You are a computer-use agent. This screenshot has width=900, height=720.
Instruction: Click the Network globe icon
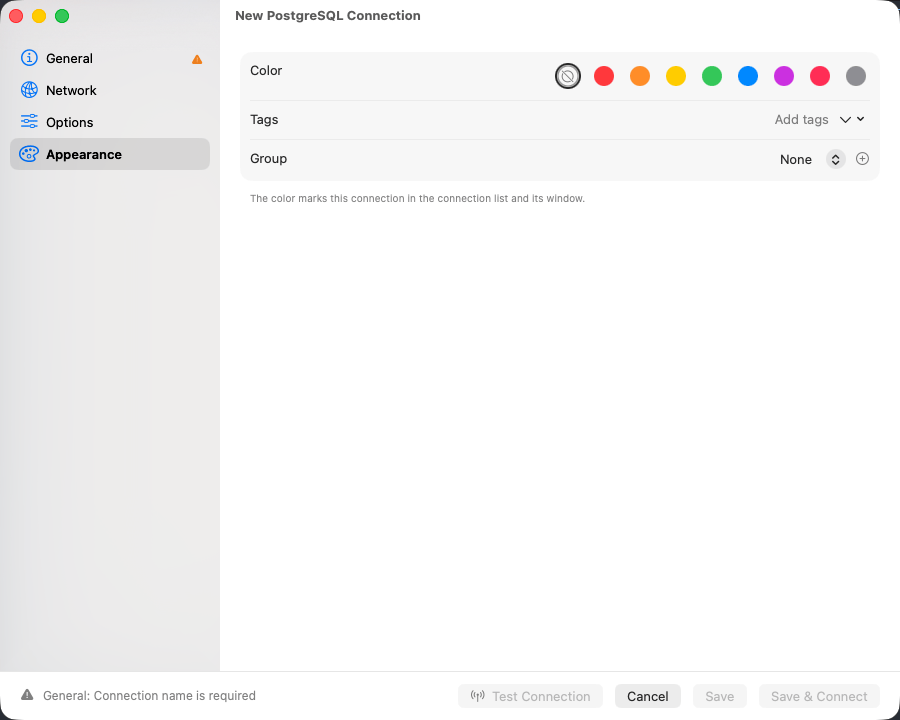(29, 90)
